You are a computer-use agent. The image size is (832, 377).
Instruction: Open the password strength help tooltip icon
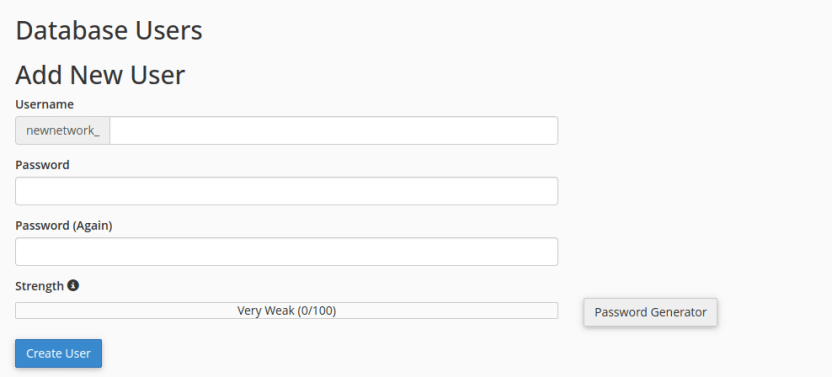click(x=73, y=286)
